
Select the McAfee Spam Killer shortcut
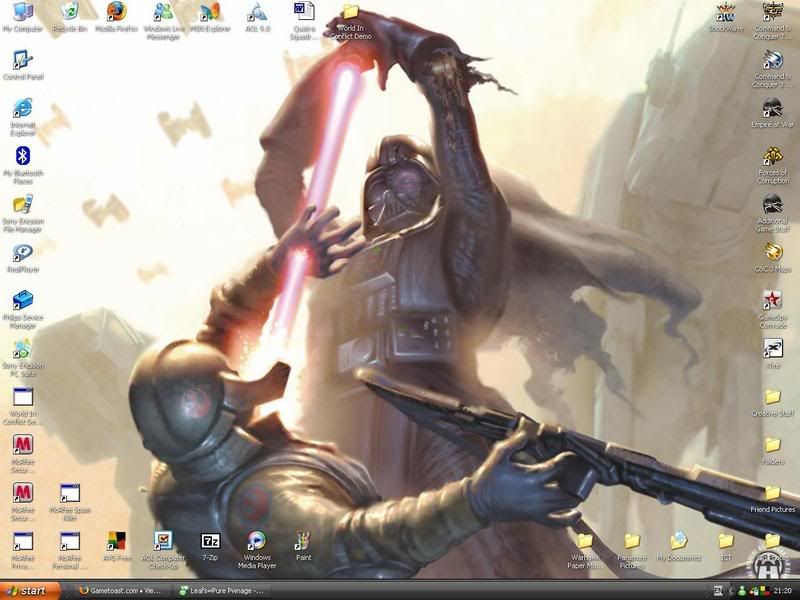pos(70,502)
